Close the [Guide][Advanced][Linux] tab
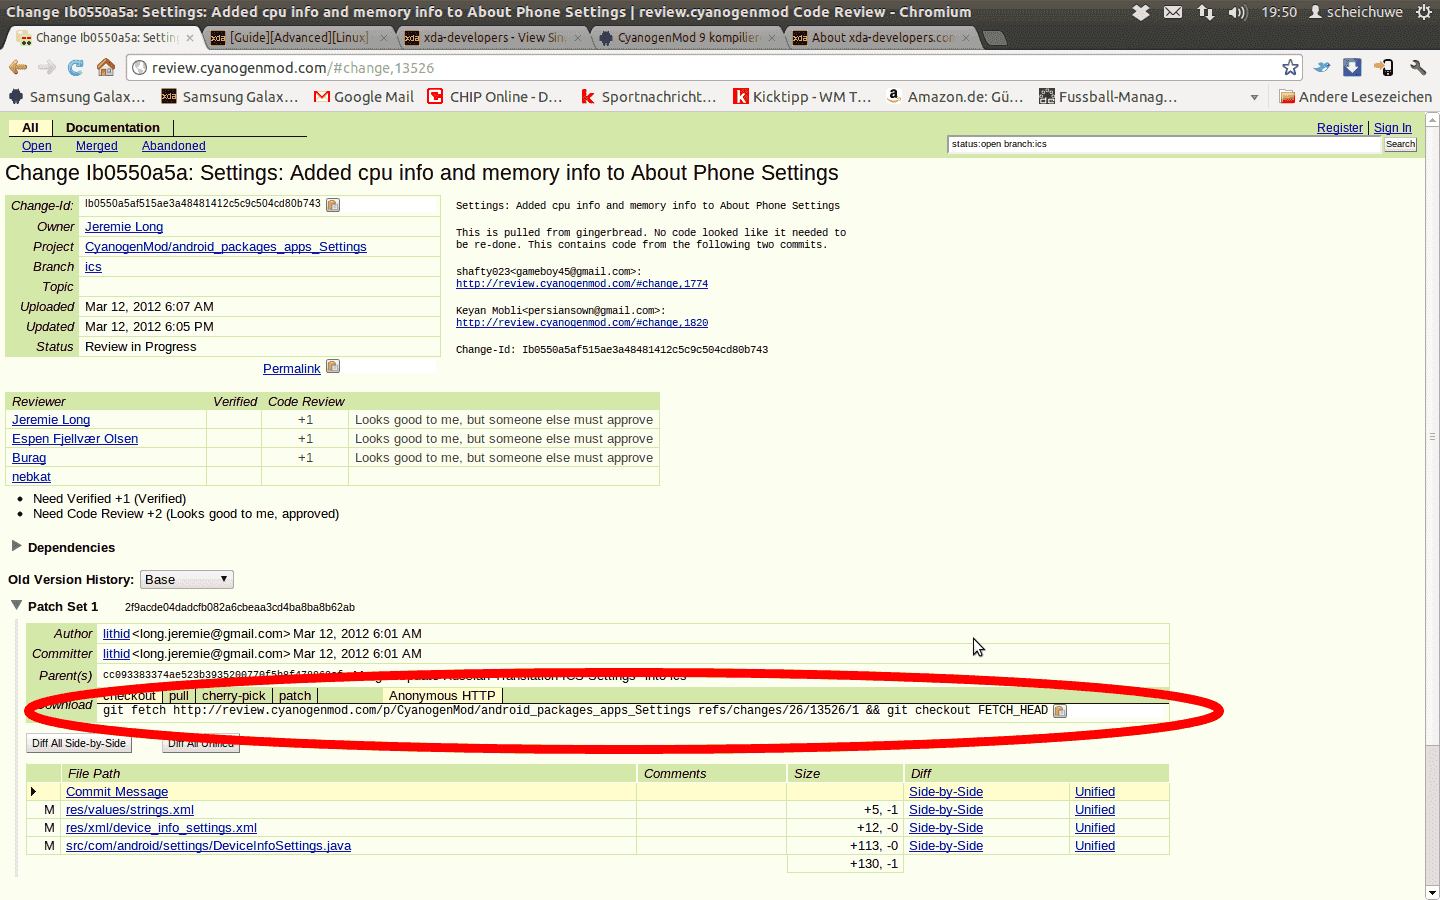 pos(384,38)
